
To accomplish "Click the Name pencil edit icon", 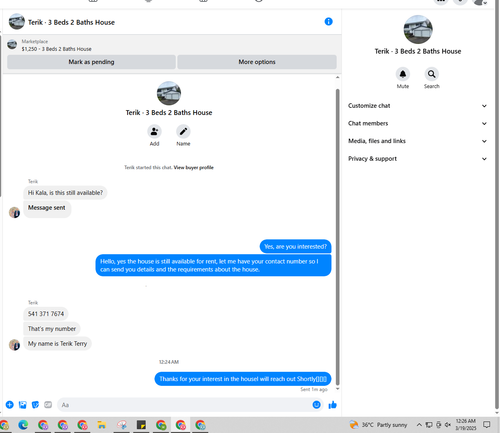I will (183, 131).
